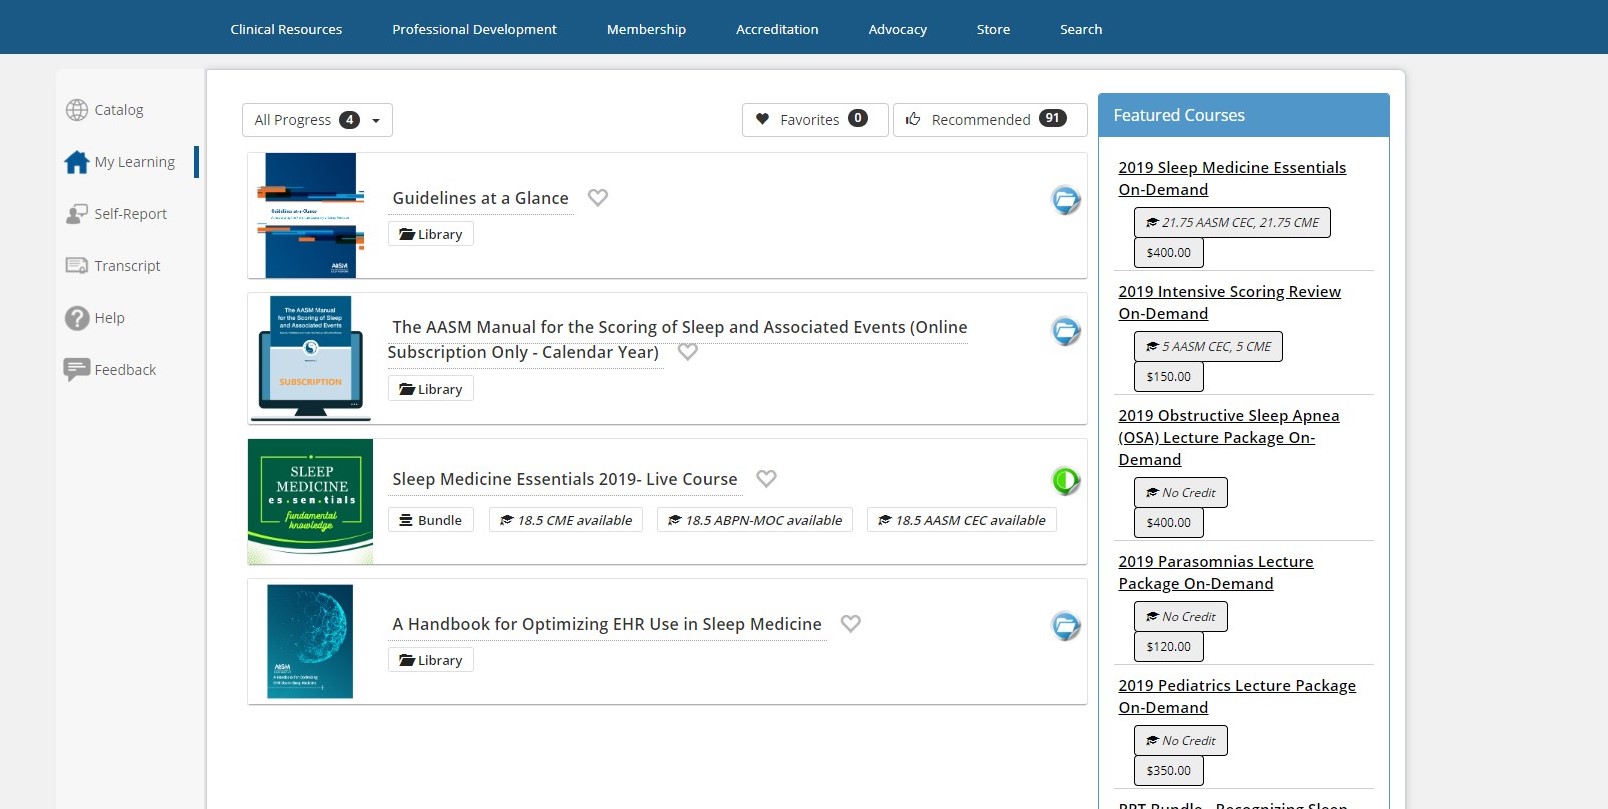Click progress status icon for Sleep Medicine Essentials 2019

[x=1066, y=481]
